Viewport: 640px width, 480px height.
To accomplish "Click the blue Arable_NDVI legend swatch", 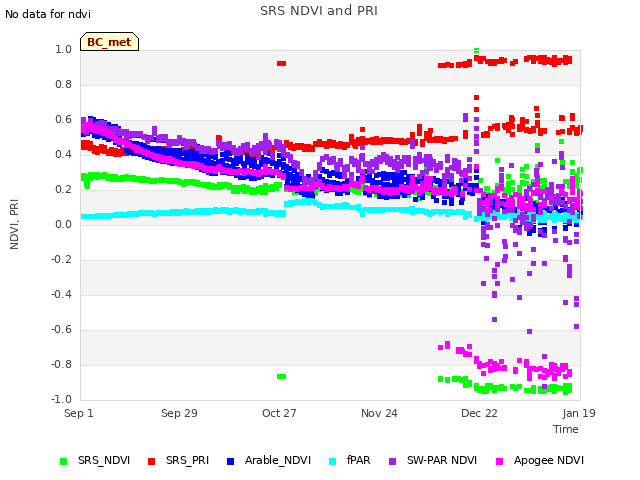I will point(231,461).
